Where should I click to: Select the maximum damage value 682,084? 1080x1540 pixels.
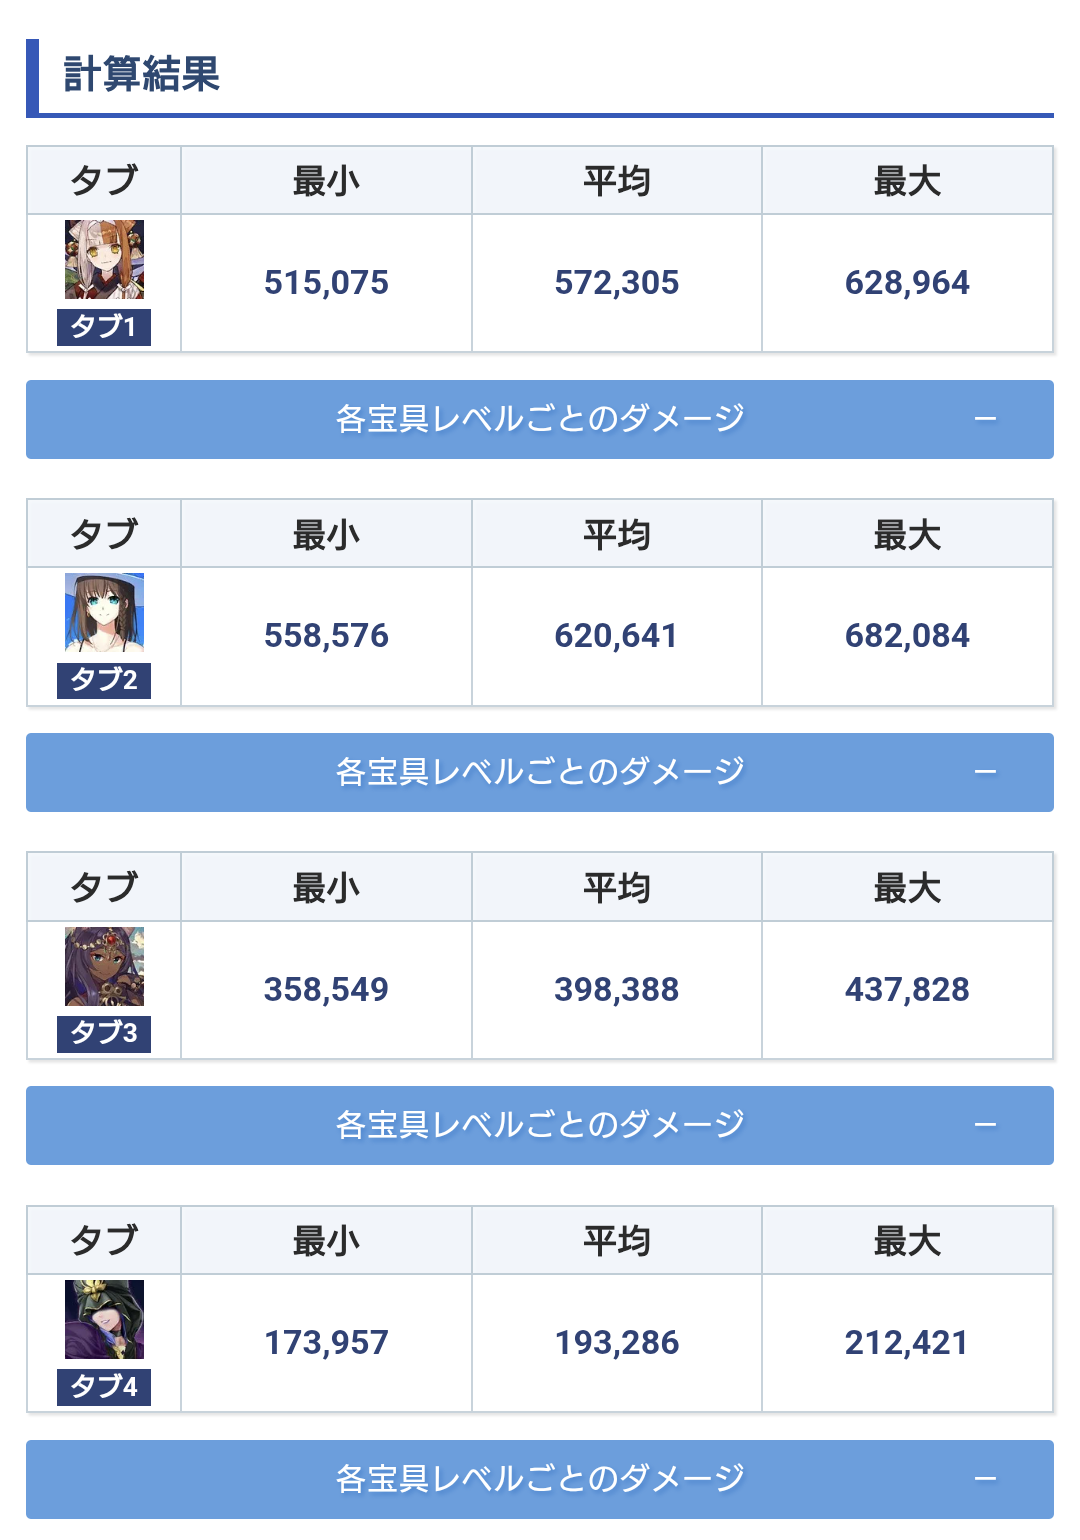[x=907, y=636]
